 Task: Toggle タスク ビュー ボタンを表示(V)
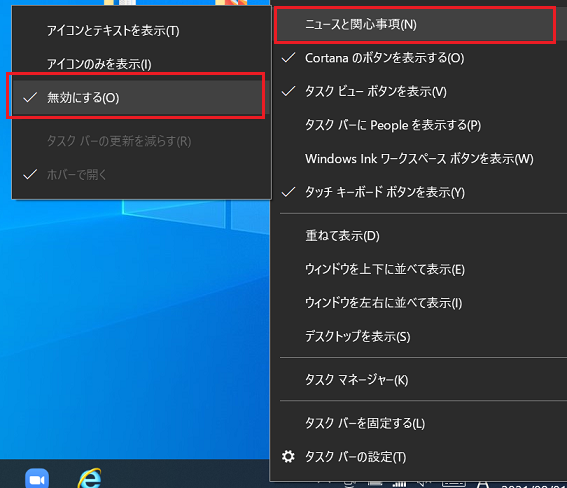(x=419, y=92)
